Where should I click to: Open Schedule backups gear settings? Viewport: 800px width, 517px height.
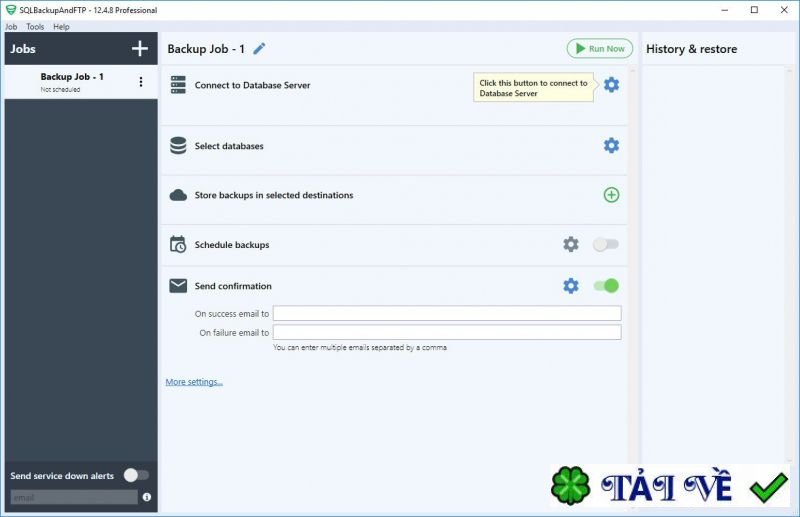click(571, 244)
